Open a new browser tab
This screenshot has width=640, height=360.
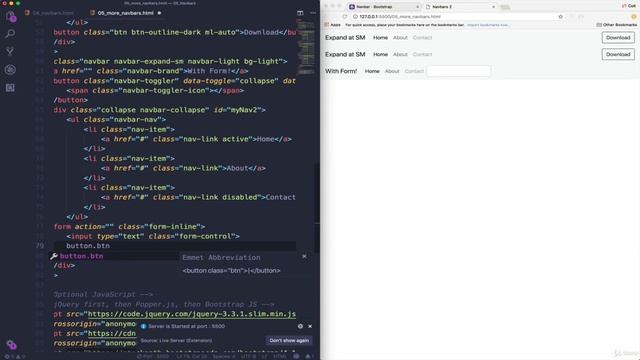[x=505, y=7]
